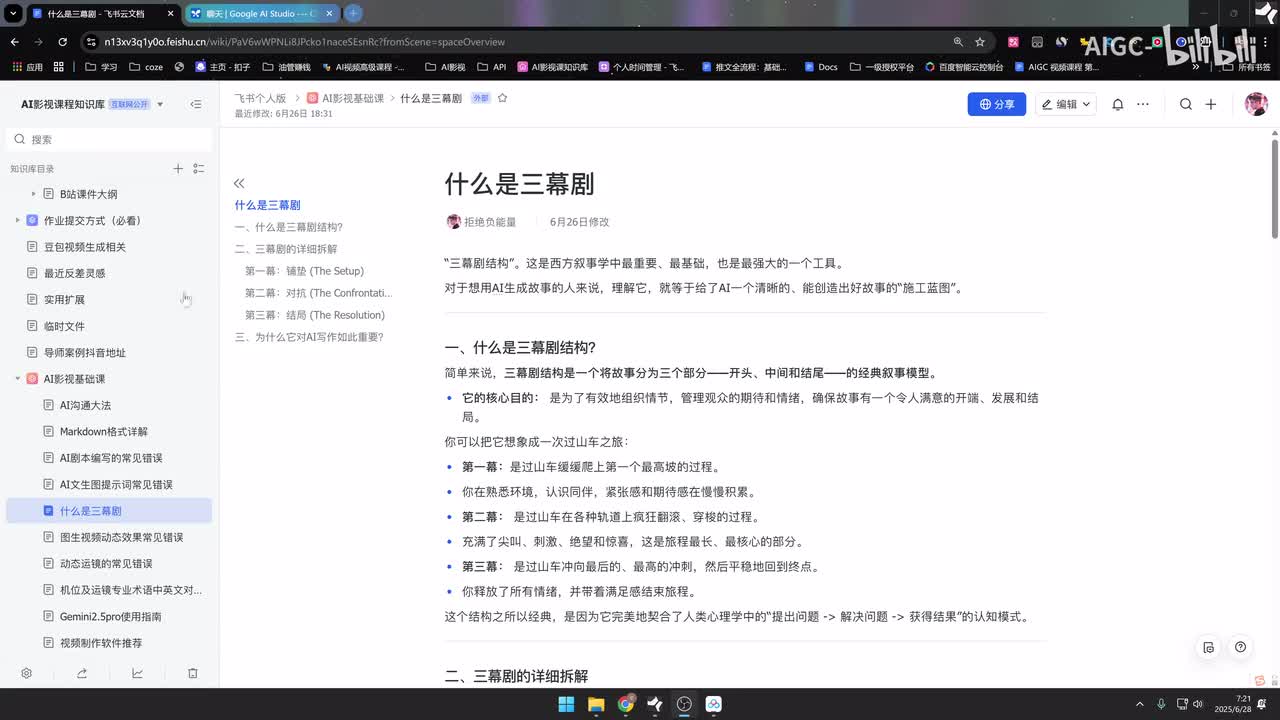Open a new browser tab
Screen dimensions: 1280x720
coord(353,13)
